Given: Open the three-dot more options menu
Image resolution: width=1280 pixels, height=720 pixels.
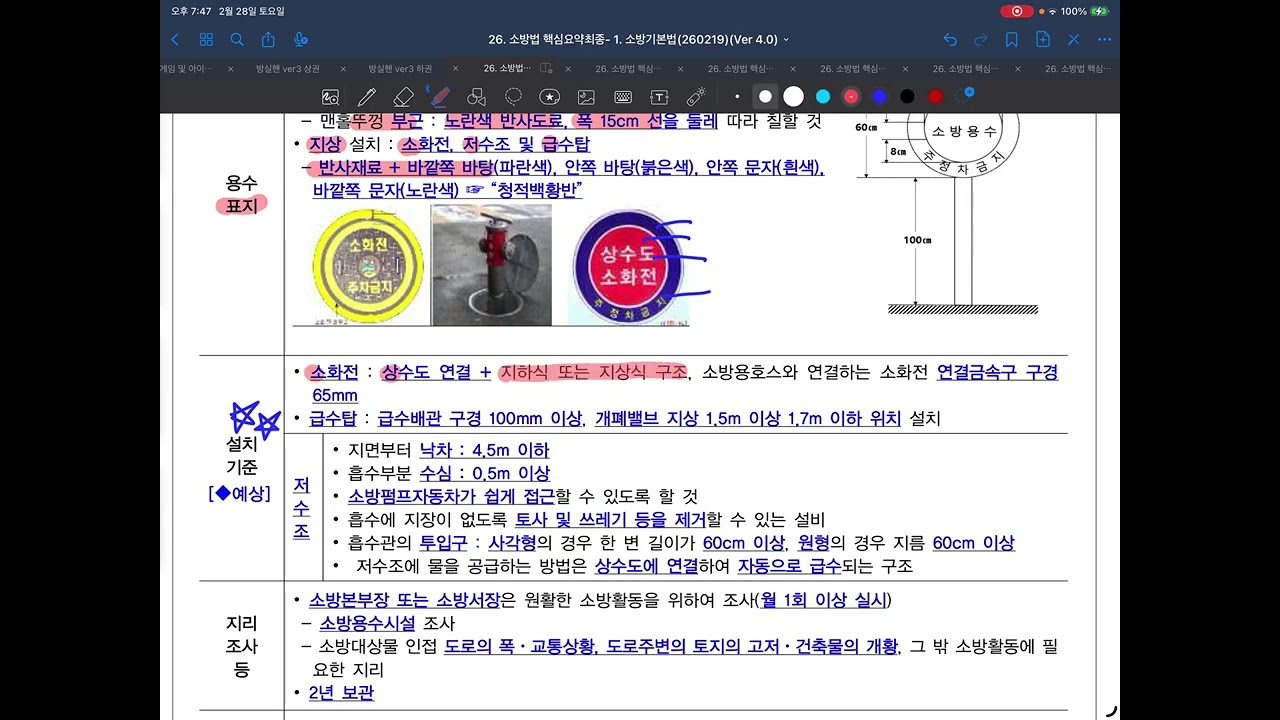Looking at the screenshot, I should point(1104,40).
